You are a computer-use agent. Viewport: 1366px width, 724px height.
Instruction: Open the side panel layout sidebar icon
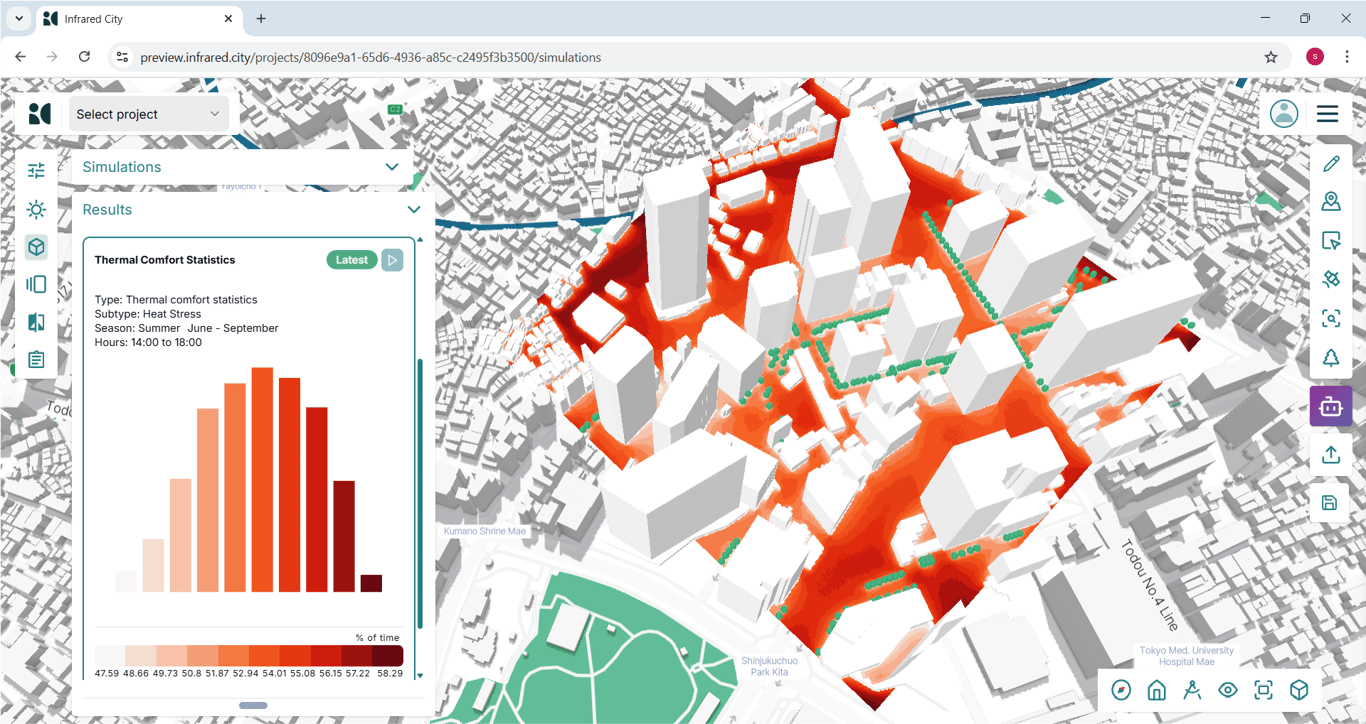pyautogui.click(x=37, y=285)
